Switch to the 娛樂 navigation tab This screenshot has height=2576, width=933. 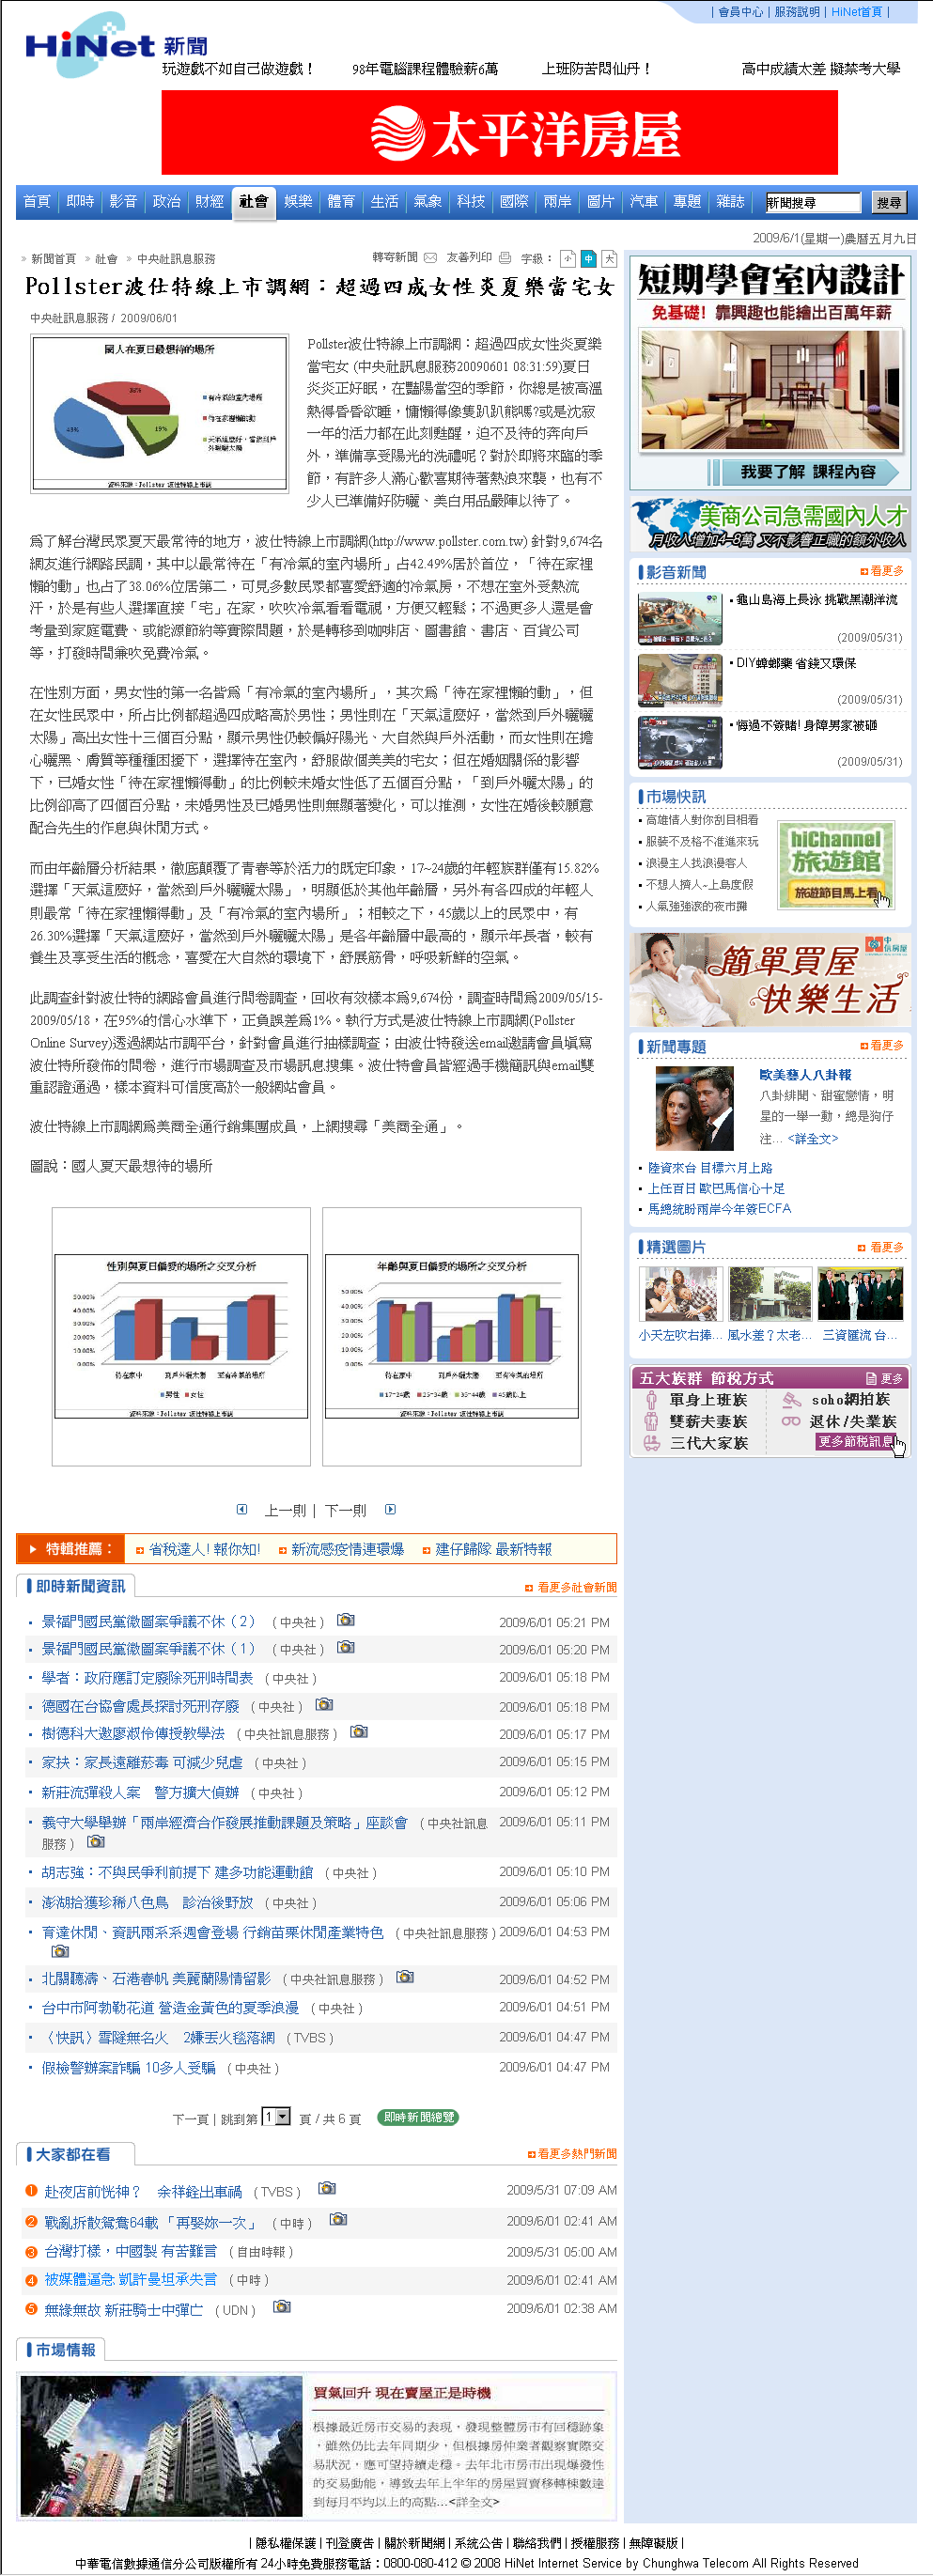coord(297,202)
